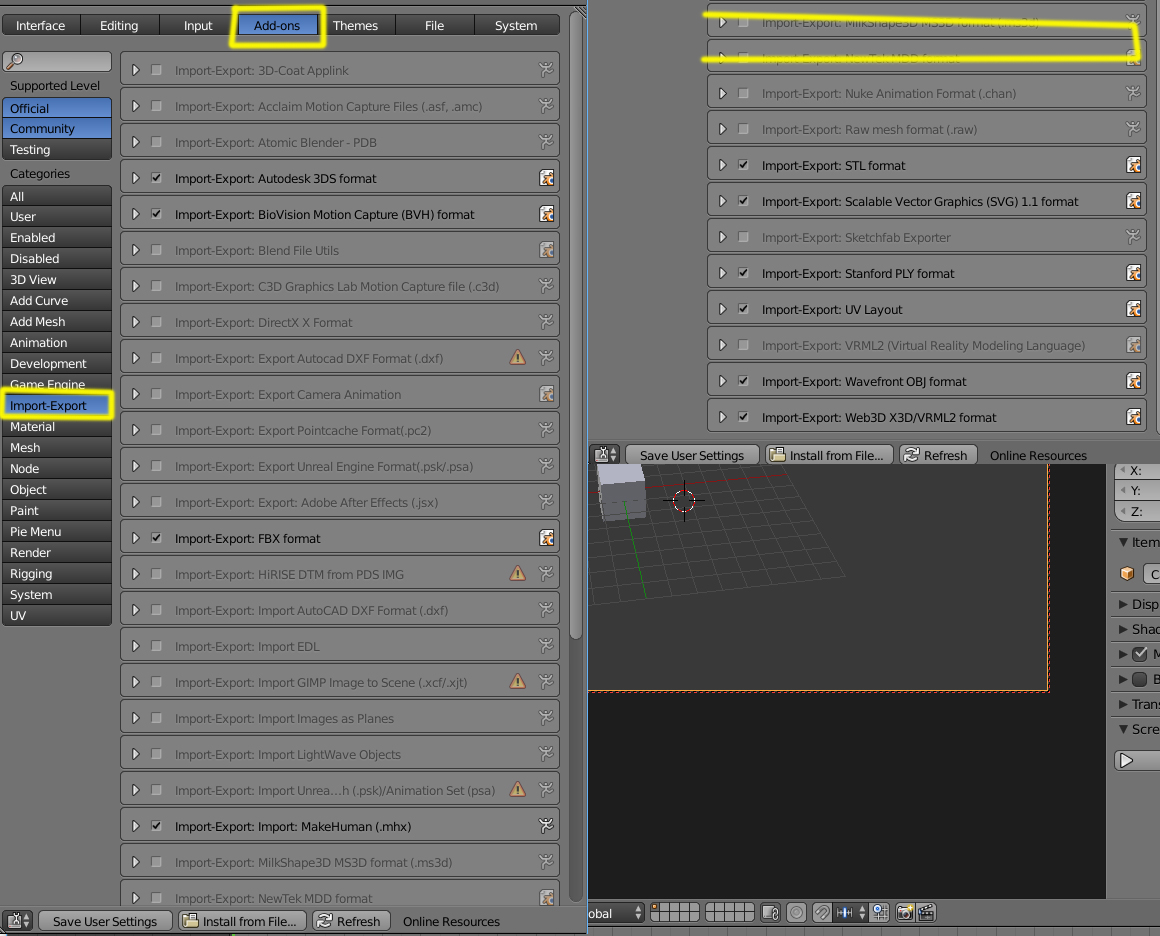
Task: Click the proportional editing circle icon
Action: [x=796, y=913]
